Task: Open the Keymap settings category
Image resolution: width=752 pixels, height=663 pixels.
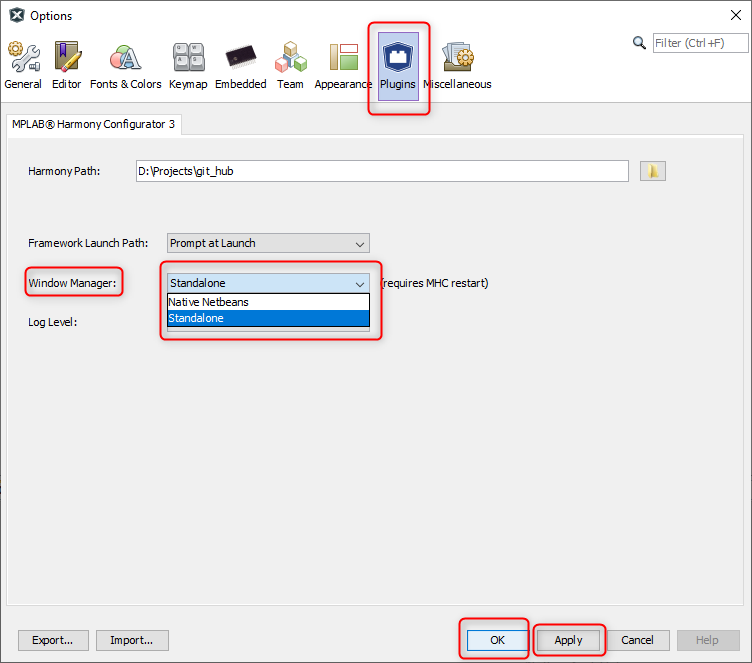Action: tap(188, 65)
